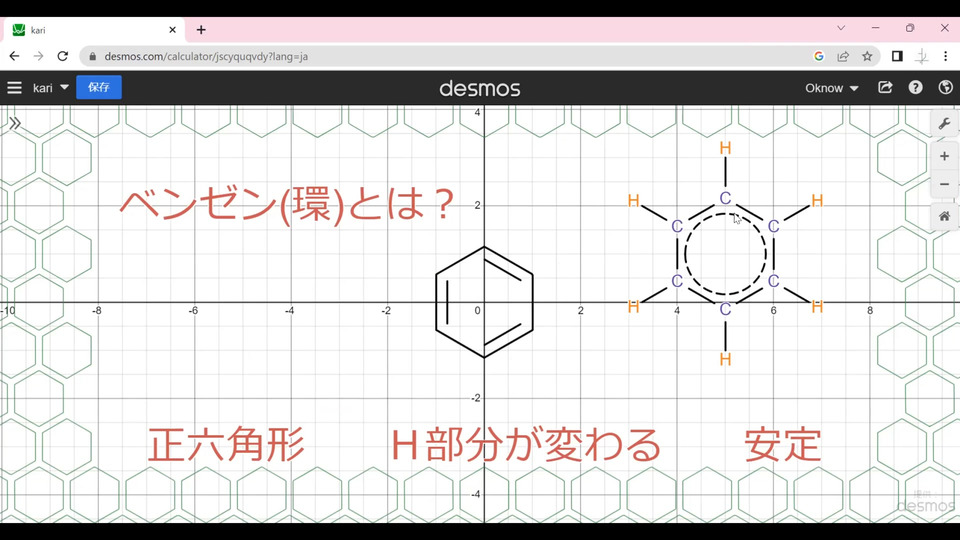
Task: Click the top purple C atom label
Action: click(725, 198)
